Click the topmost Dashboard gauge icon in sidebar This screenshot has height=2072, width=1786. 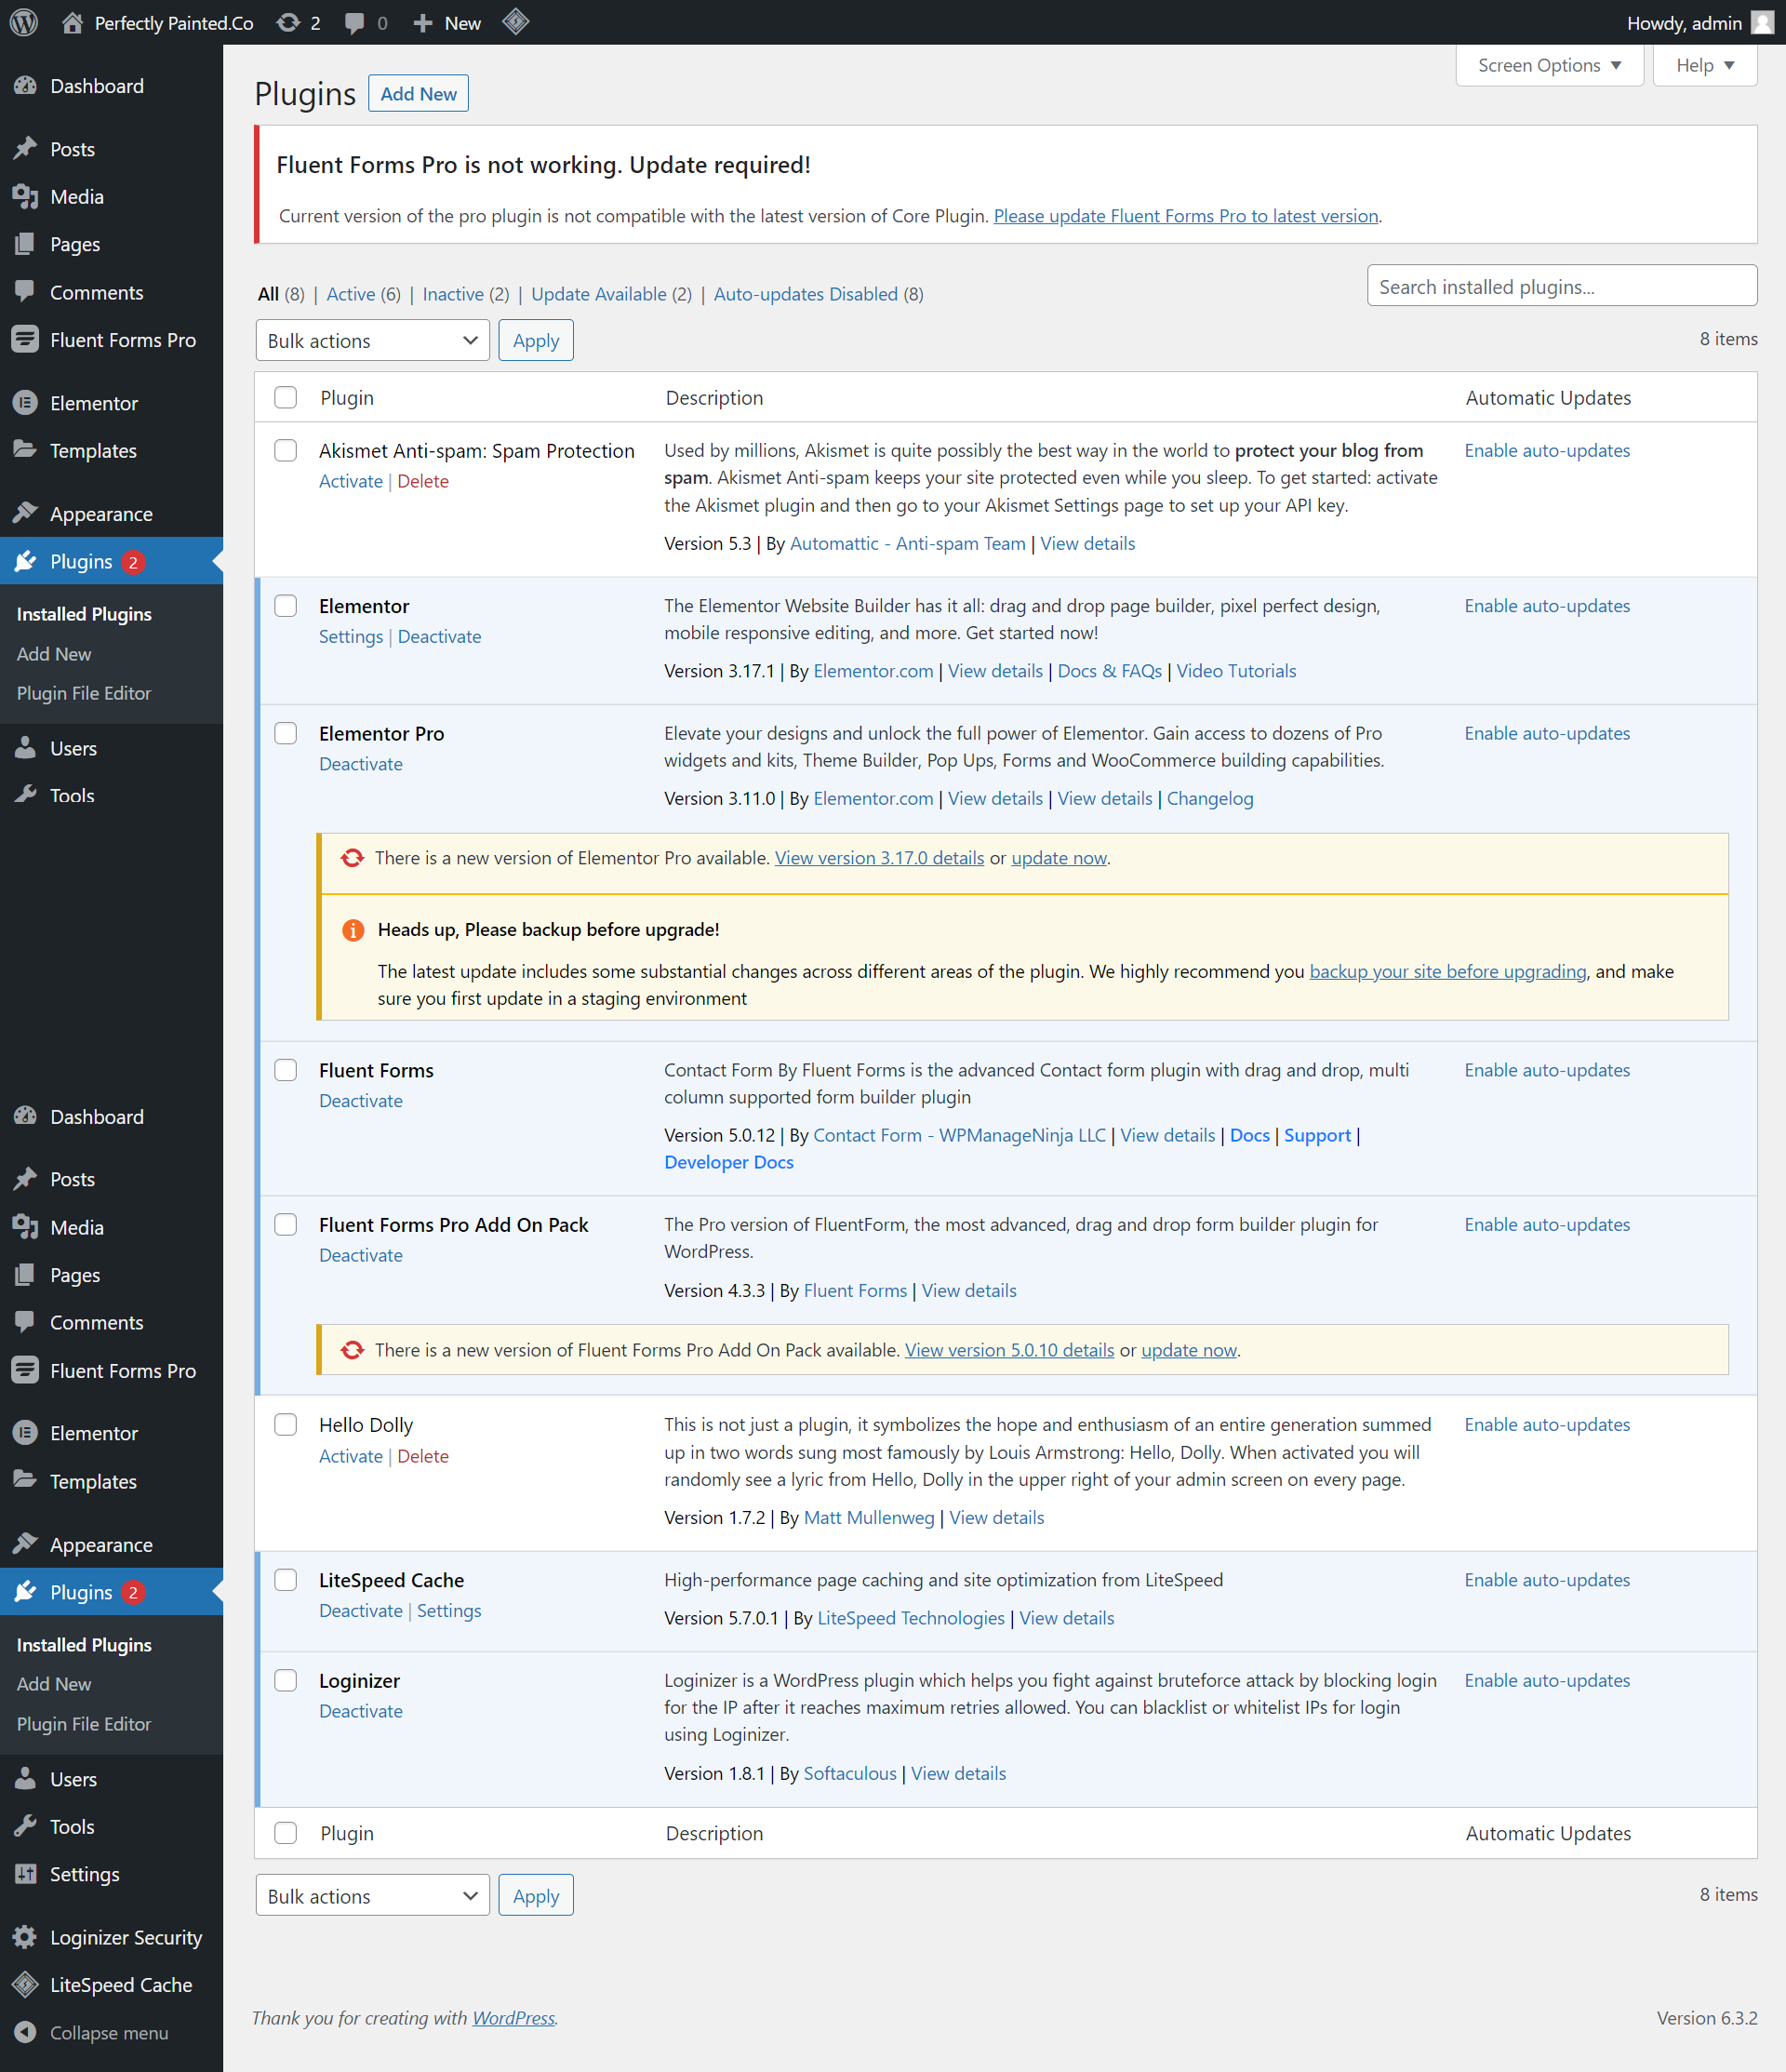[x=26, y=86]
